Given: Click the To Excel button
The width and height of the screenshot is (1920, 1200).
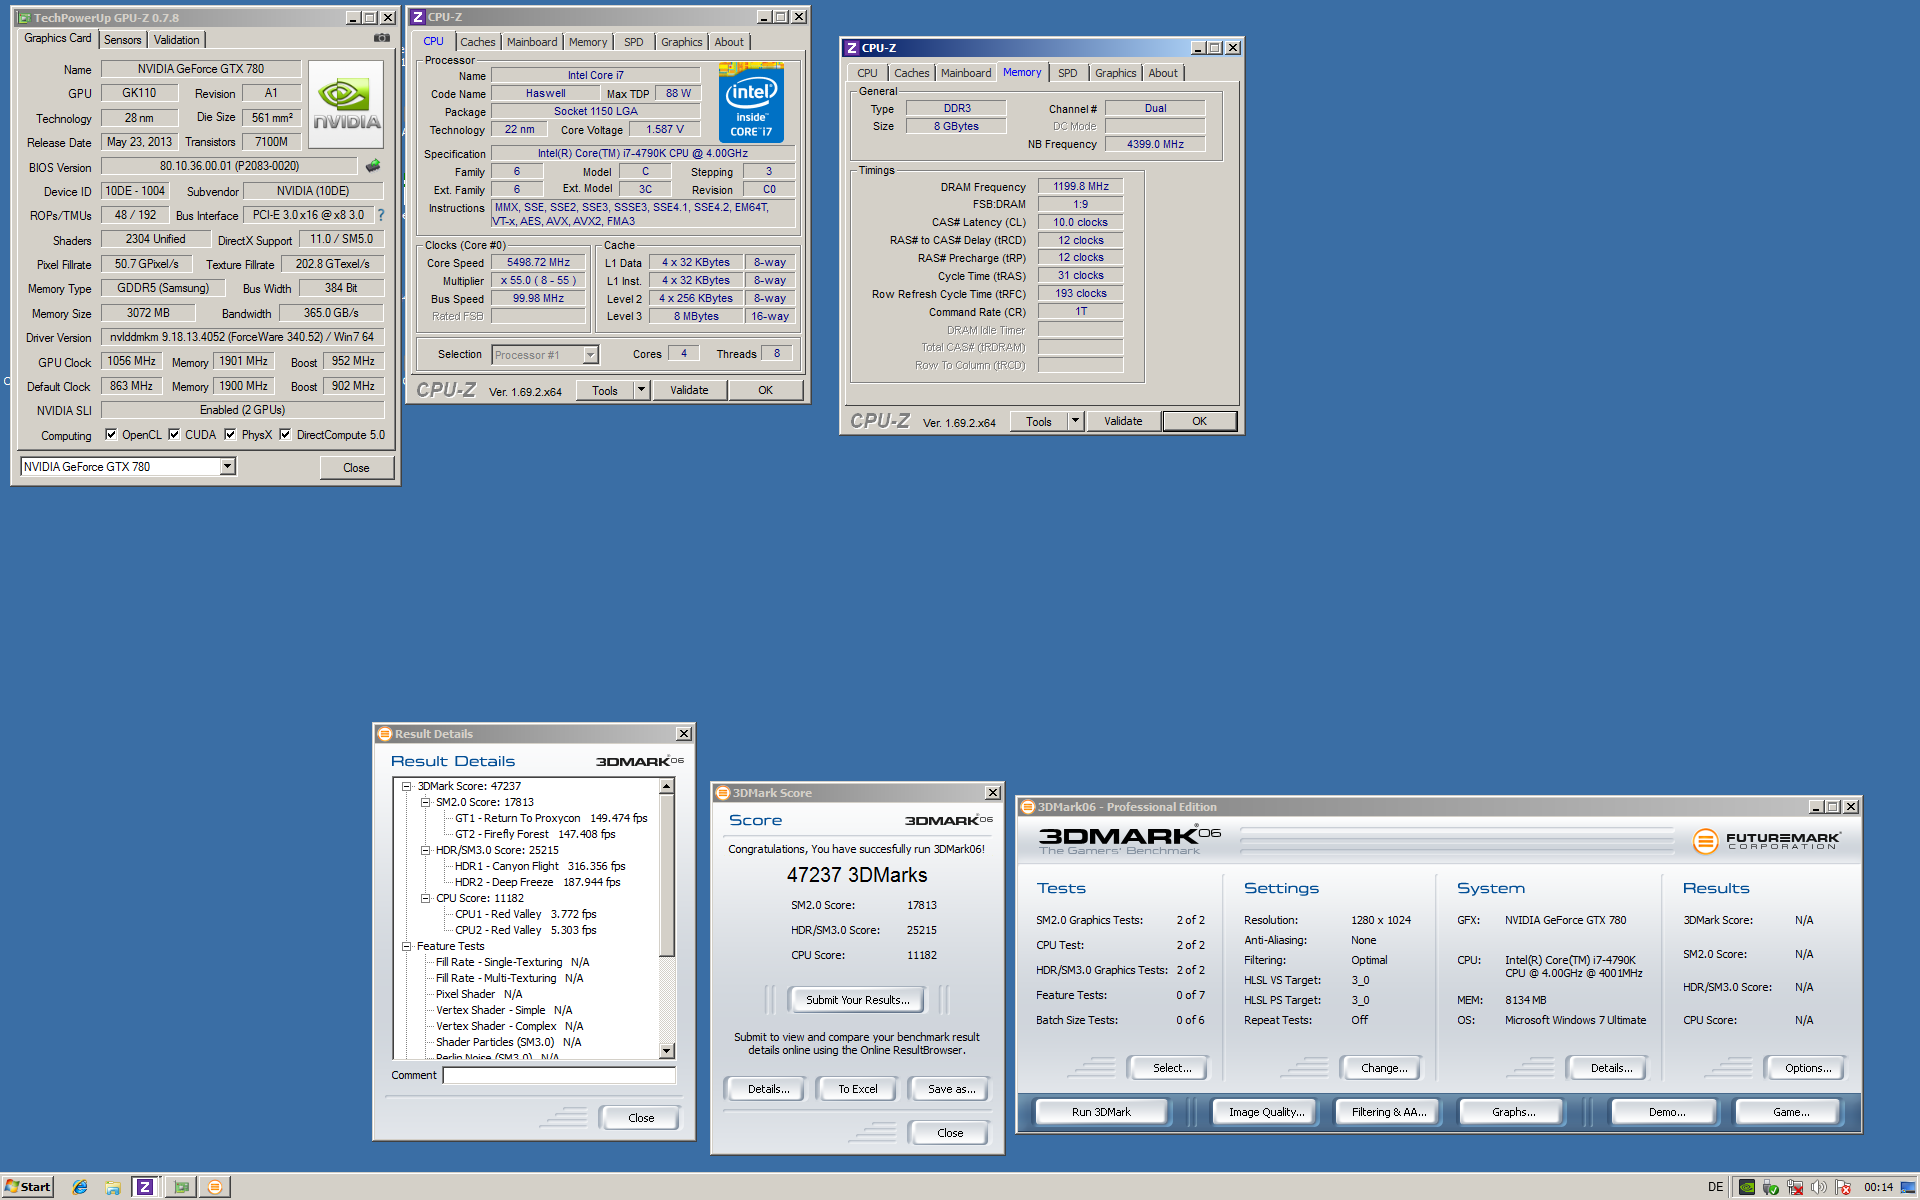Looking at the screenshot, I should (857, 1089).
